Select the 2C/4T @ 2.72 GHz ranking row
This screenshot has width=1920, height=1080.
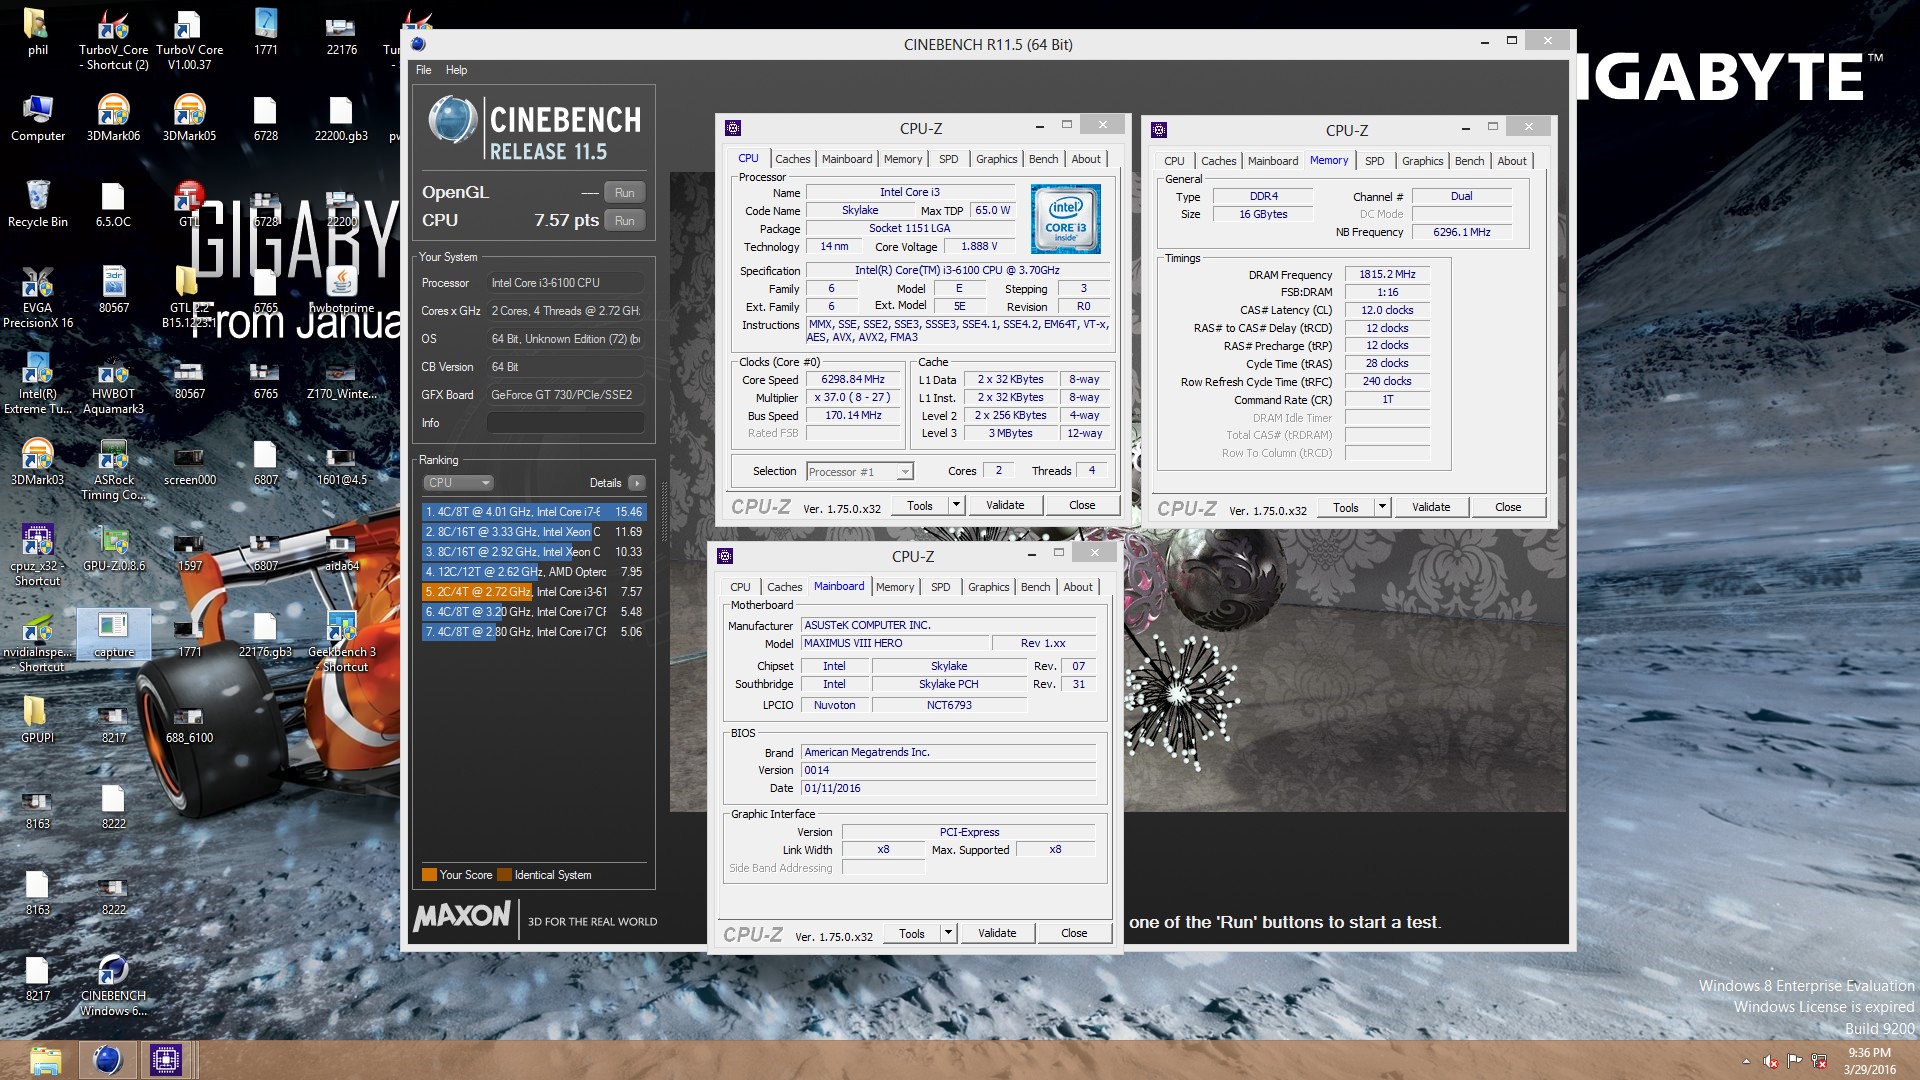click(x=534, y=591)
